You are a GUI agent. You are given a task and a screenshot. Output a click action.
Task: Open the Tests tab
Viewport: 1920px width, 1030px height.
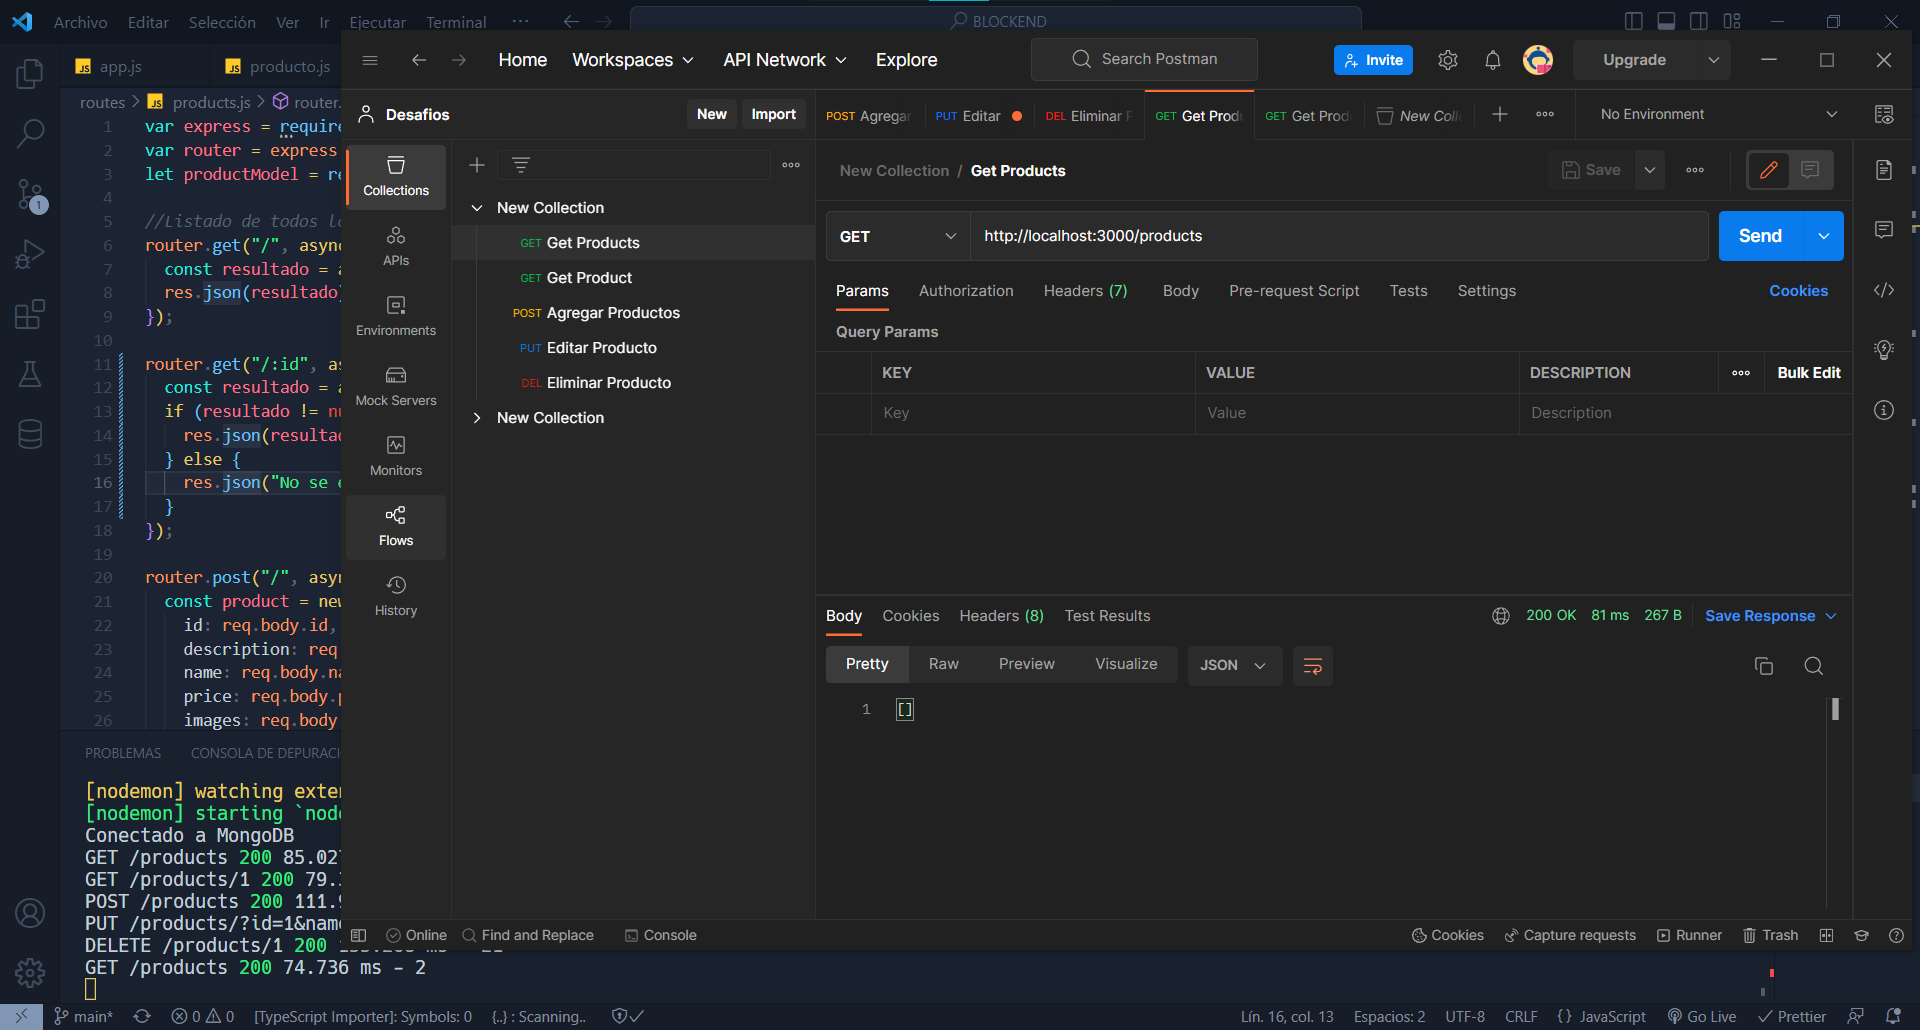[x=1408, y=291]
